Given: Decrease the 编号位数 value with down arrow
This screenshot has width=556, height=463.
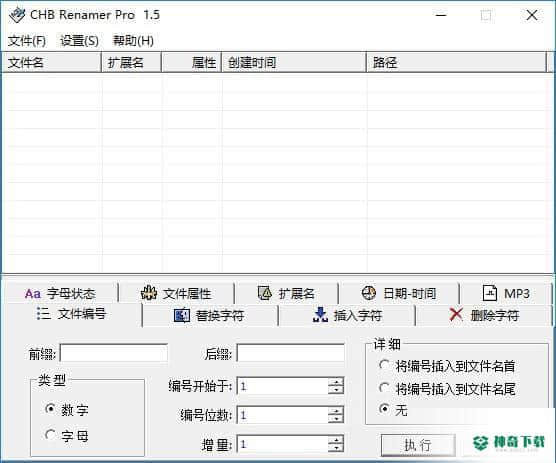Looking at the screenshot, I should 336,419.
